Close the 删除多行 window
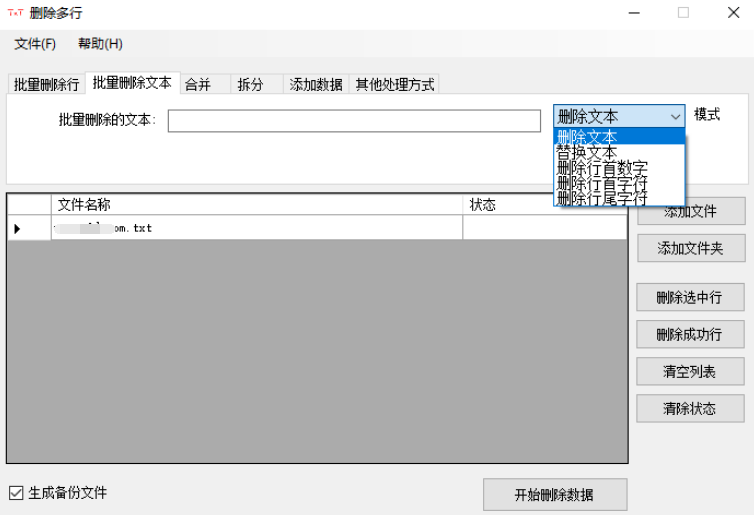Screen dimensions: 754x515 tap(733, 13)
